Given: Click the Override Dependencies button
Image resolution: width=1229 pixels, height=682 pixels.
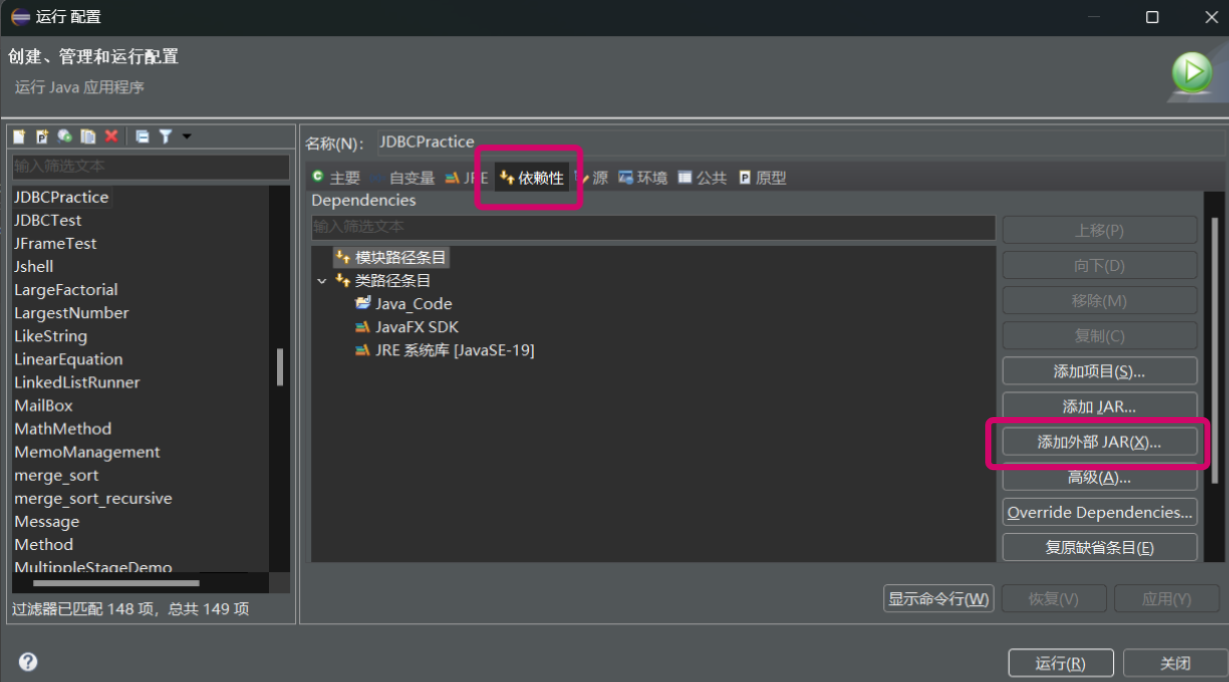Looking at the screenshot, I should point(1098,512).
